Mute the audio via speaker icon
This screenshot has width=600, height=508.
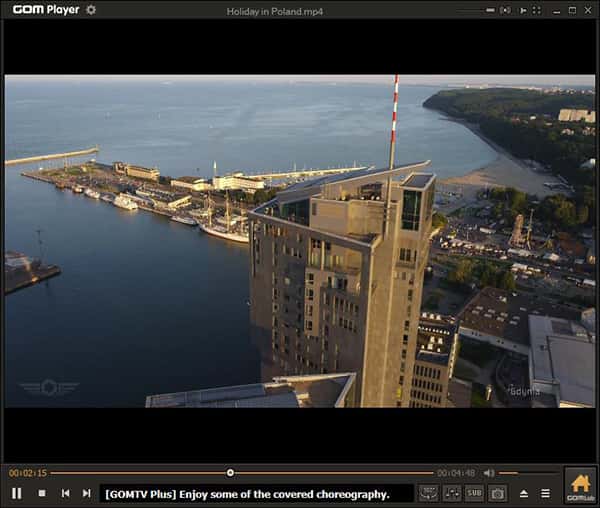[x=489, y=473]
